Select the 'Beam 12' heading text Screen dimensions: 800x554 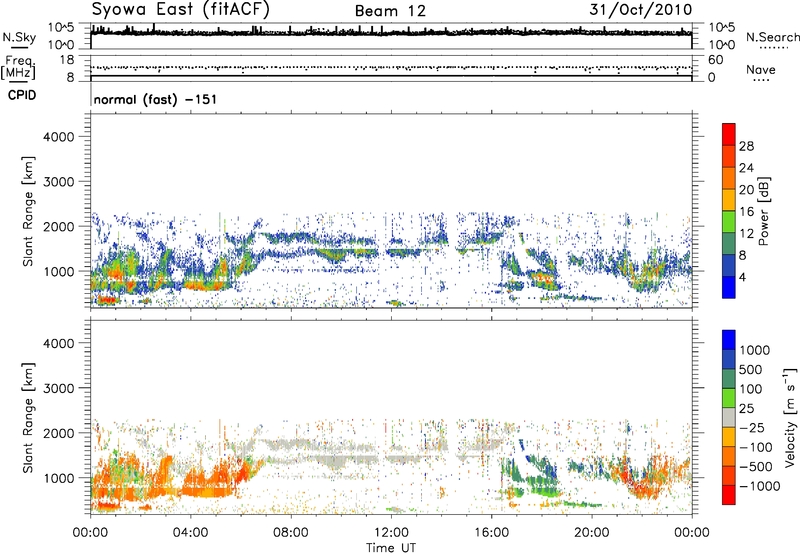(390, 11)
